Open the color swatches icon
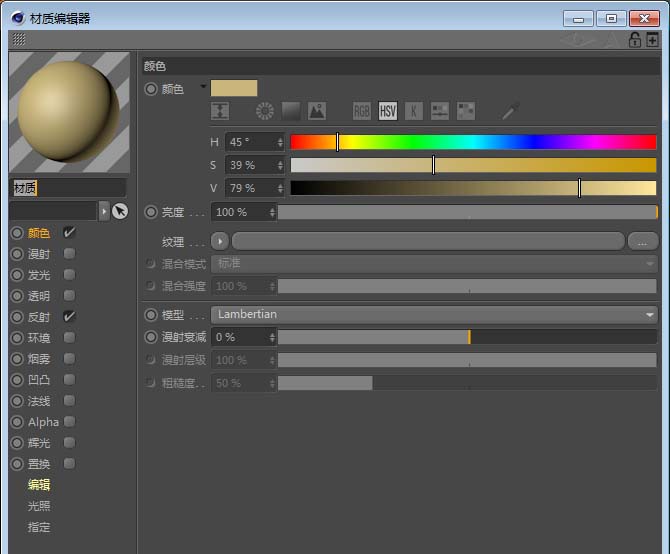This screenshot has height=554, width=670. (466, 111)
